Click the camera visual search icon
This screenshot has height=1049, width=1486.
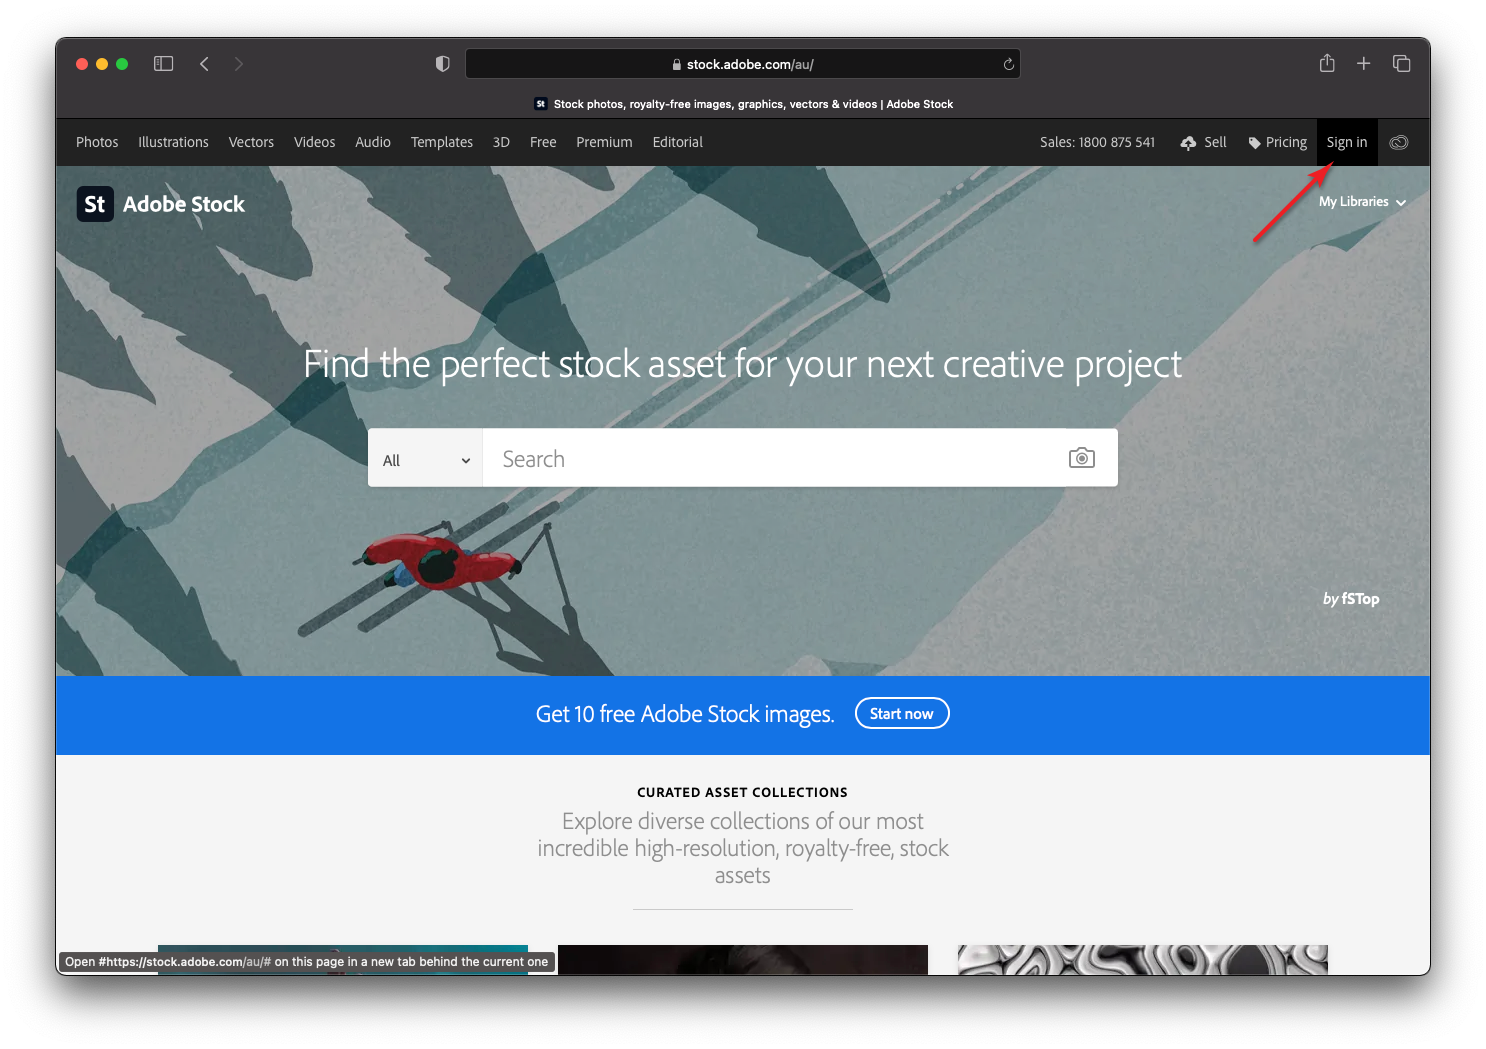pos(1081,458)
